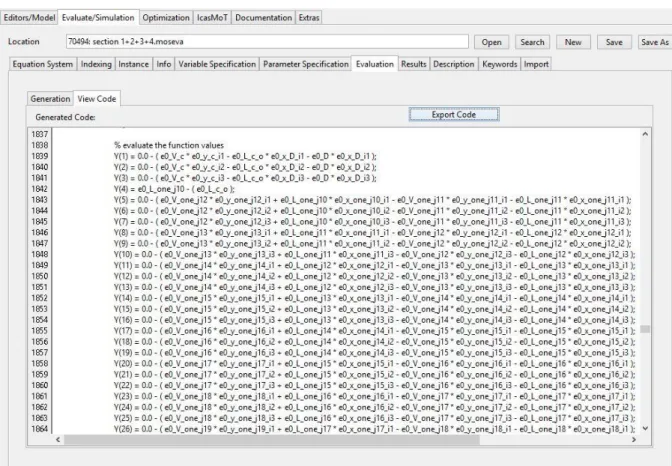Click code line starting with Y(26)

pyautogui.click(x=375, y=429)
